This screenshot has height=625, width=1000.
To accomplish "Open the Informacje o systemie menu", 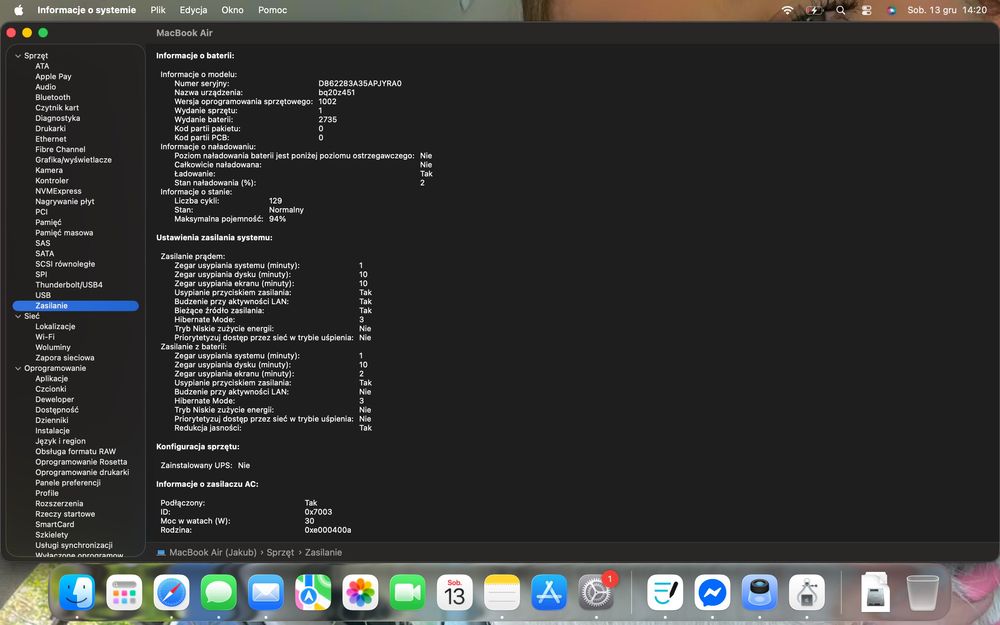I will click(86, 10).
